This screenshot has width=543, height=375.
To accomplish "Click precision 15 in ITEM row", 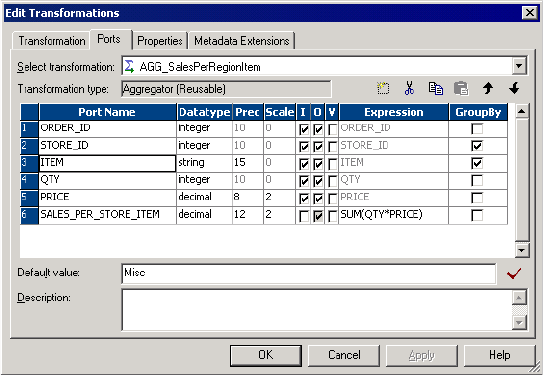I will [x=248, y=163].
